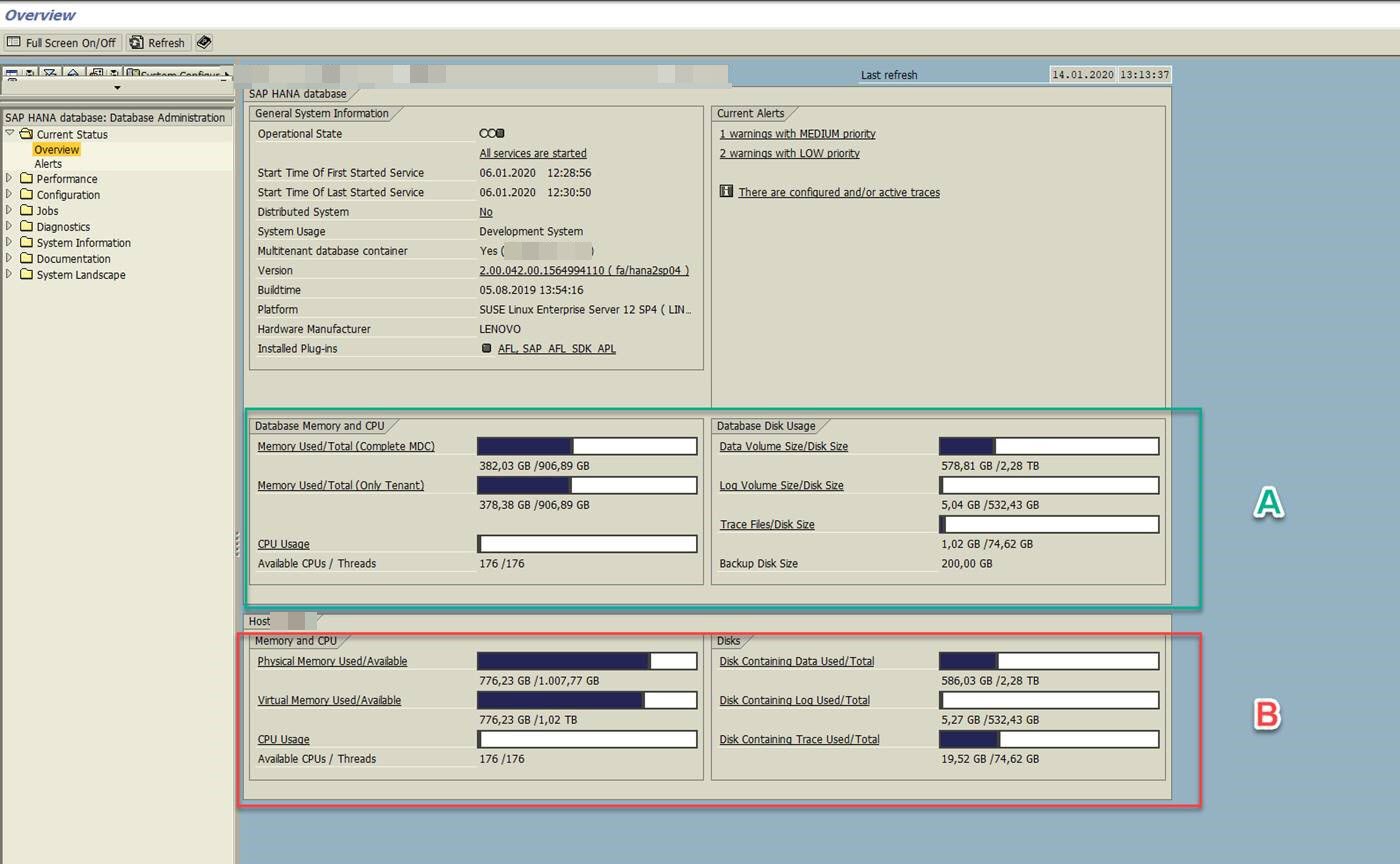Open the Version 2.00.042.00 link
The width and height of the screenshot is (1400, 864).
click(584, 270)
